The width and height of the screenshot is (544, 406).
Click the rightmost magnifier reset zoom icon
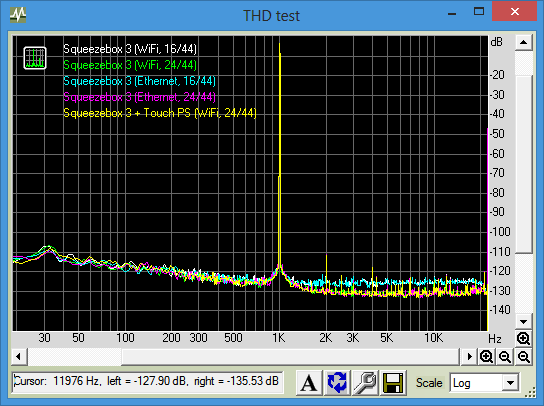524,356
